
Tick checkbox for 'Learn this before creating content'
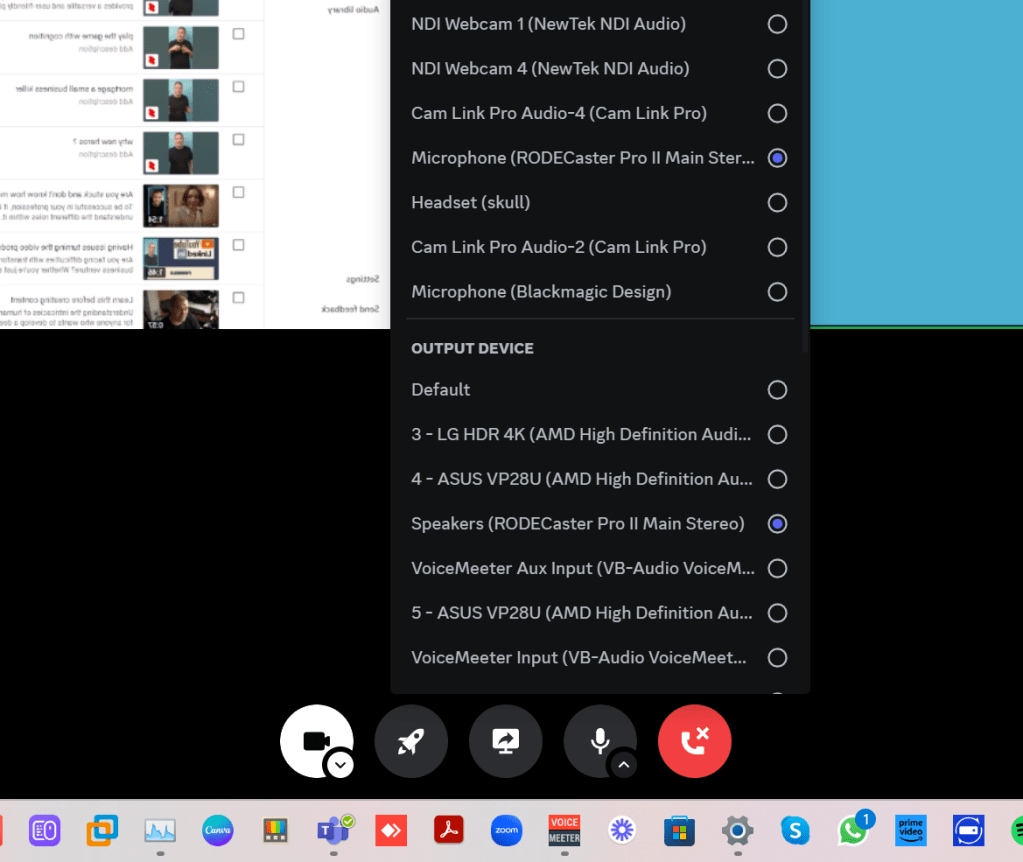tap(239, 298)
